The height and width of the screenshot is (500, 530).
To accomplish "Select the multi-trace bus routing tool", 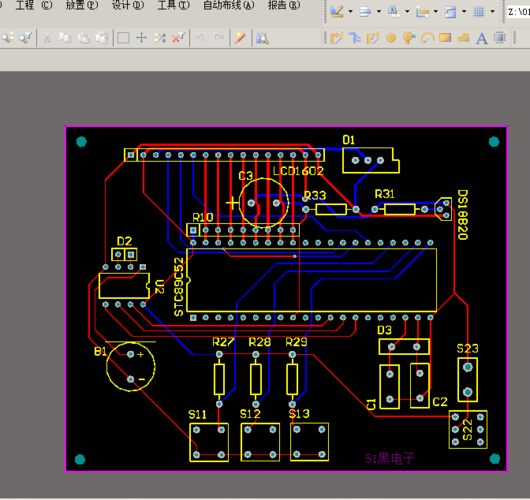I will click(x=355, y=38).
